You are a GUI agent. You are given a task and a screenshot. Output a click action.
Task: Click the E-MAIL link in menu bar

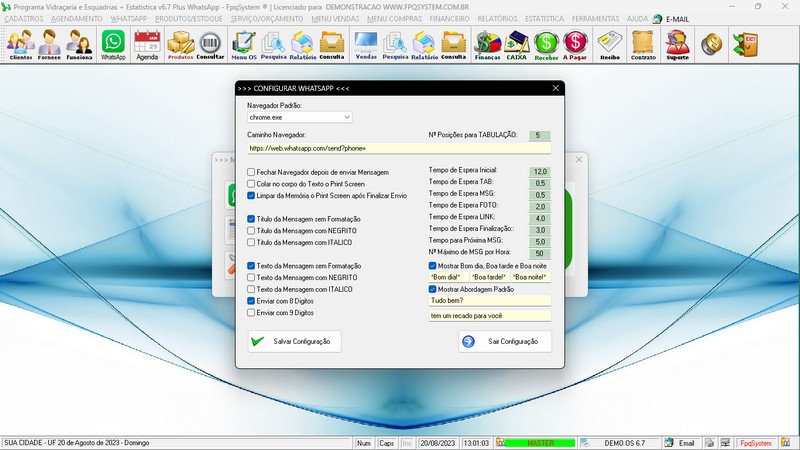(x=677, y=19)
